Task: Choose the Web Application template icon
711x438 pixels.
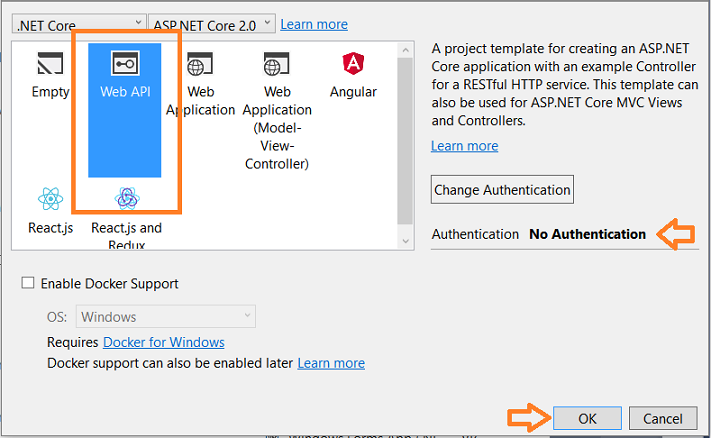Action: coord(200,63)
